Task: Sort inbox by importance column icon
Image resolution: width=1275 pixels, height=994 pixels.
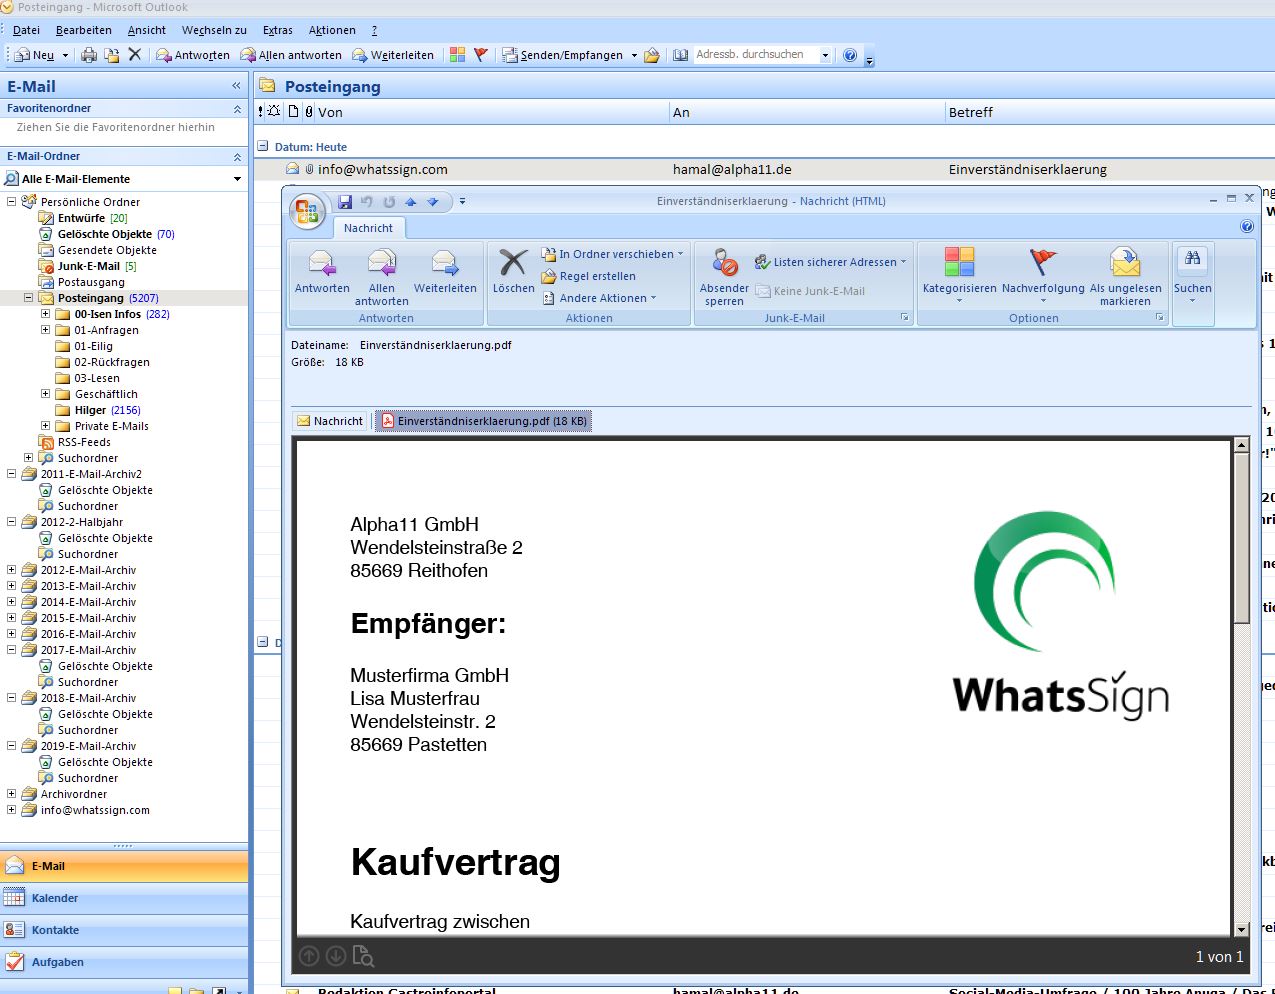Action: coord(261,112)
